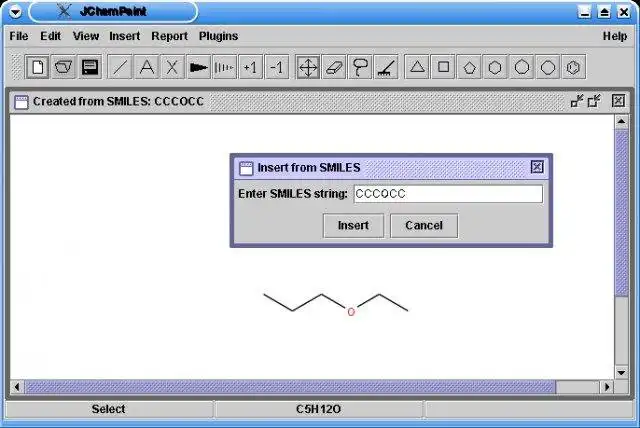
Task: Click the horizontal scrollbar right arrow
Action: tap(607, 387)
